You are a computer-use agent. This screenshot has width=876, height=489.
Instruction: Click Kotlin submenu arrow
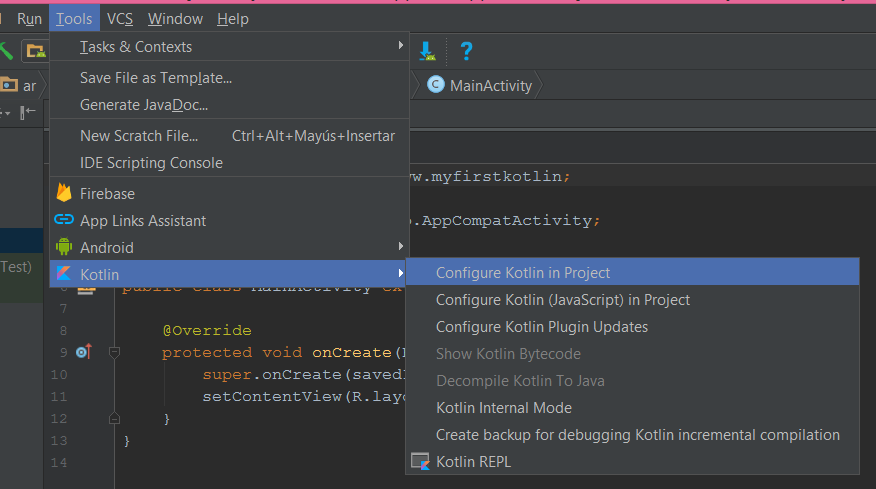(x=400, y=273)
